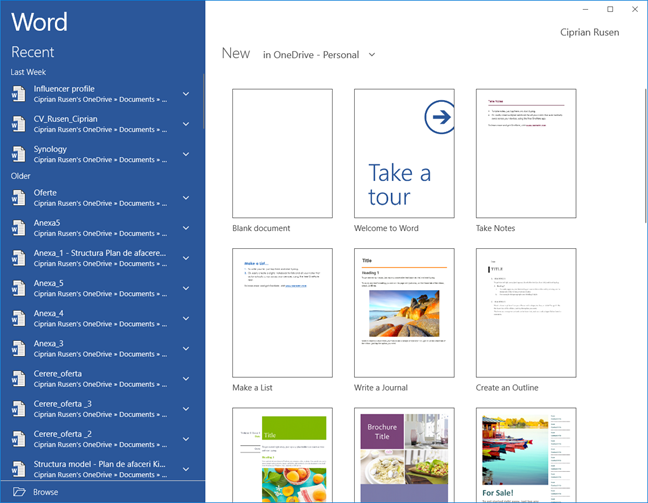The width and height of the screenshot is (648, 503).
Task: Click the recent list scrollbar
Action: click(x=204, y=102)
